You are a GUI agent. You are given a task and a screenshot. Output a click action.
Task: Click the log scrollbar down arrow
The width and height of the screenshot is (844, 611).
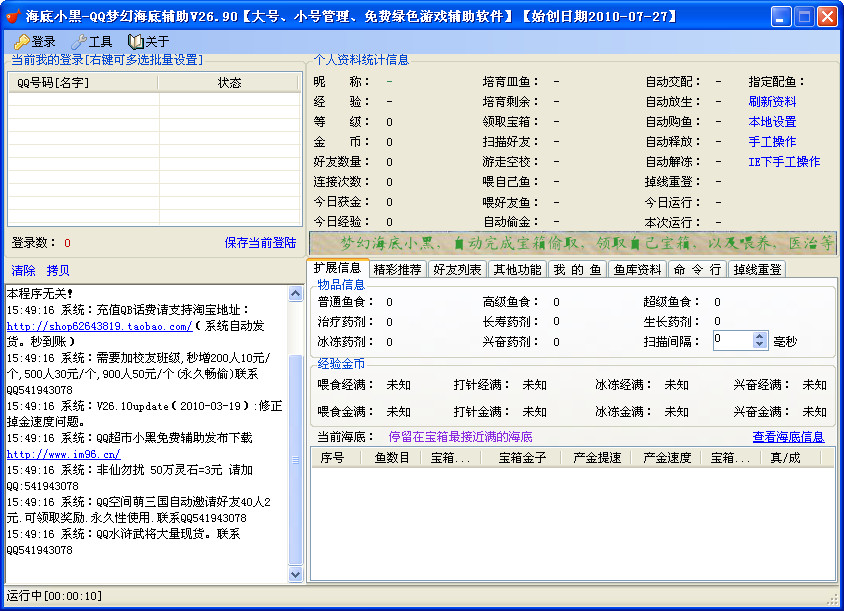coord(296,574)
